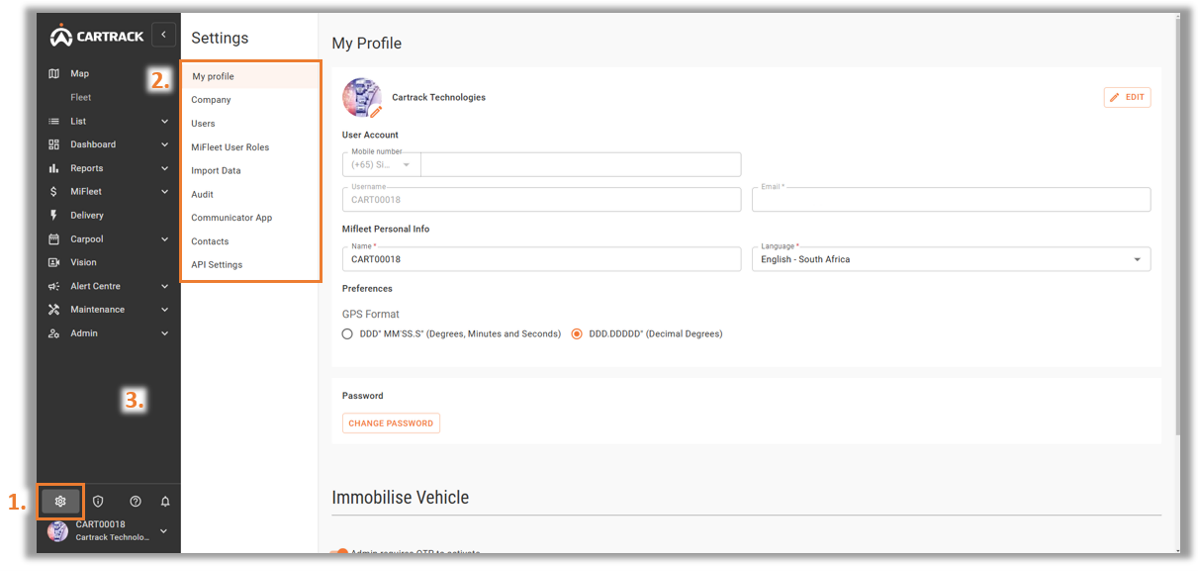Click the user avatar beside CART00018
1198x571 pixels.
coord(57,531)
